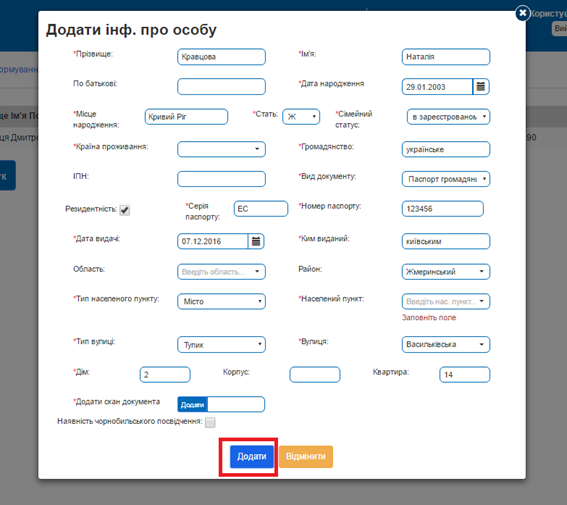Click the Корпус input box
567x505 pixels.
315,375
